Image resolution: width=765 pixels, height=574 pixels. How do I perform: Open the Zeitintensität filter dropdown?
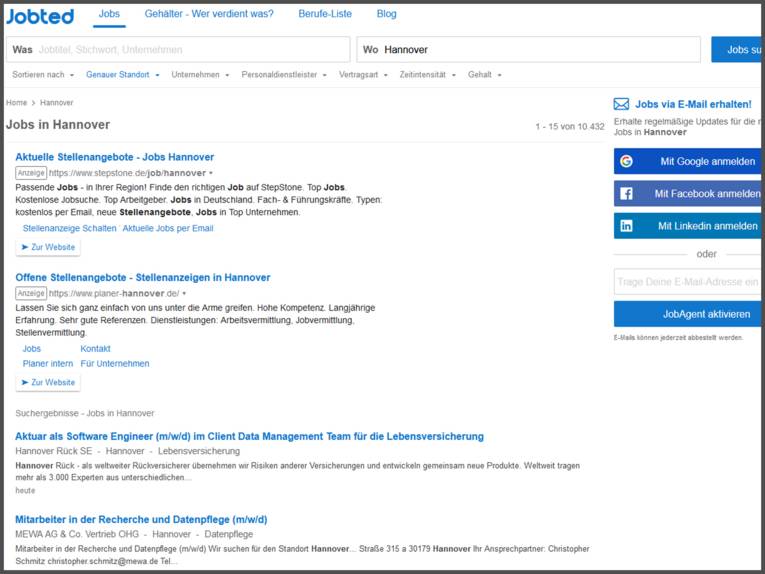(x=427, y=75)
